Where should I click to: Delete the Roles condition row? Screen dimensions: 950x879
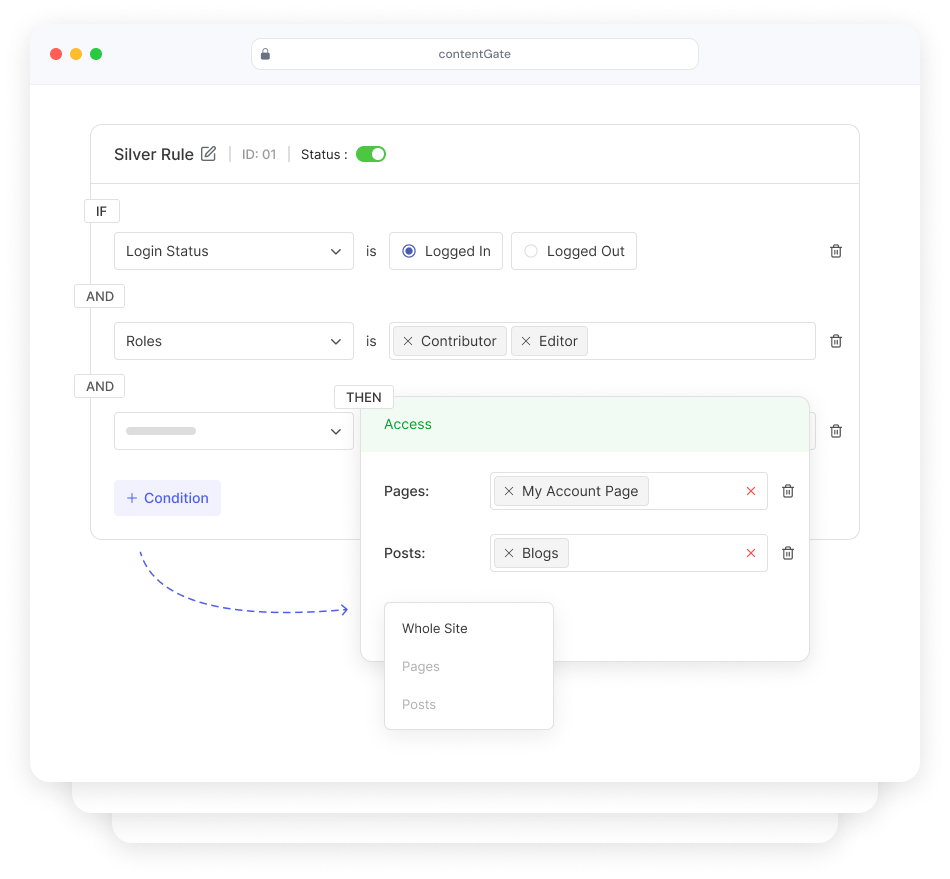point(836,341)
